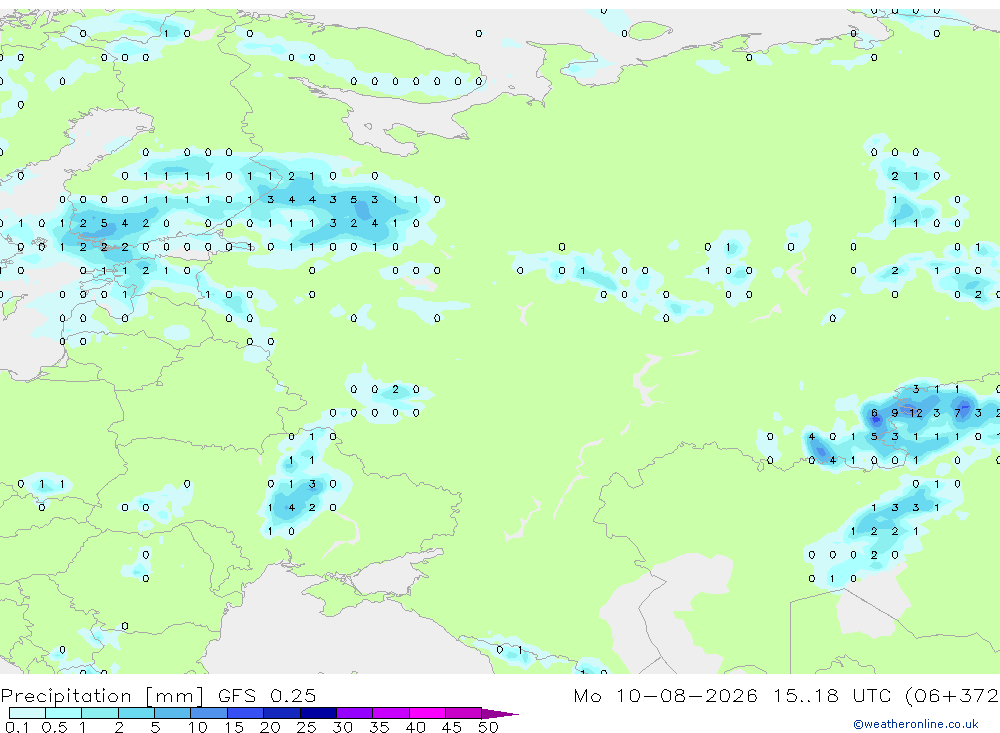Click the '0.1' legend scale label
The width and height of the screenshot is (1000, 733).
(17, 727)
